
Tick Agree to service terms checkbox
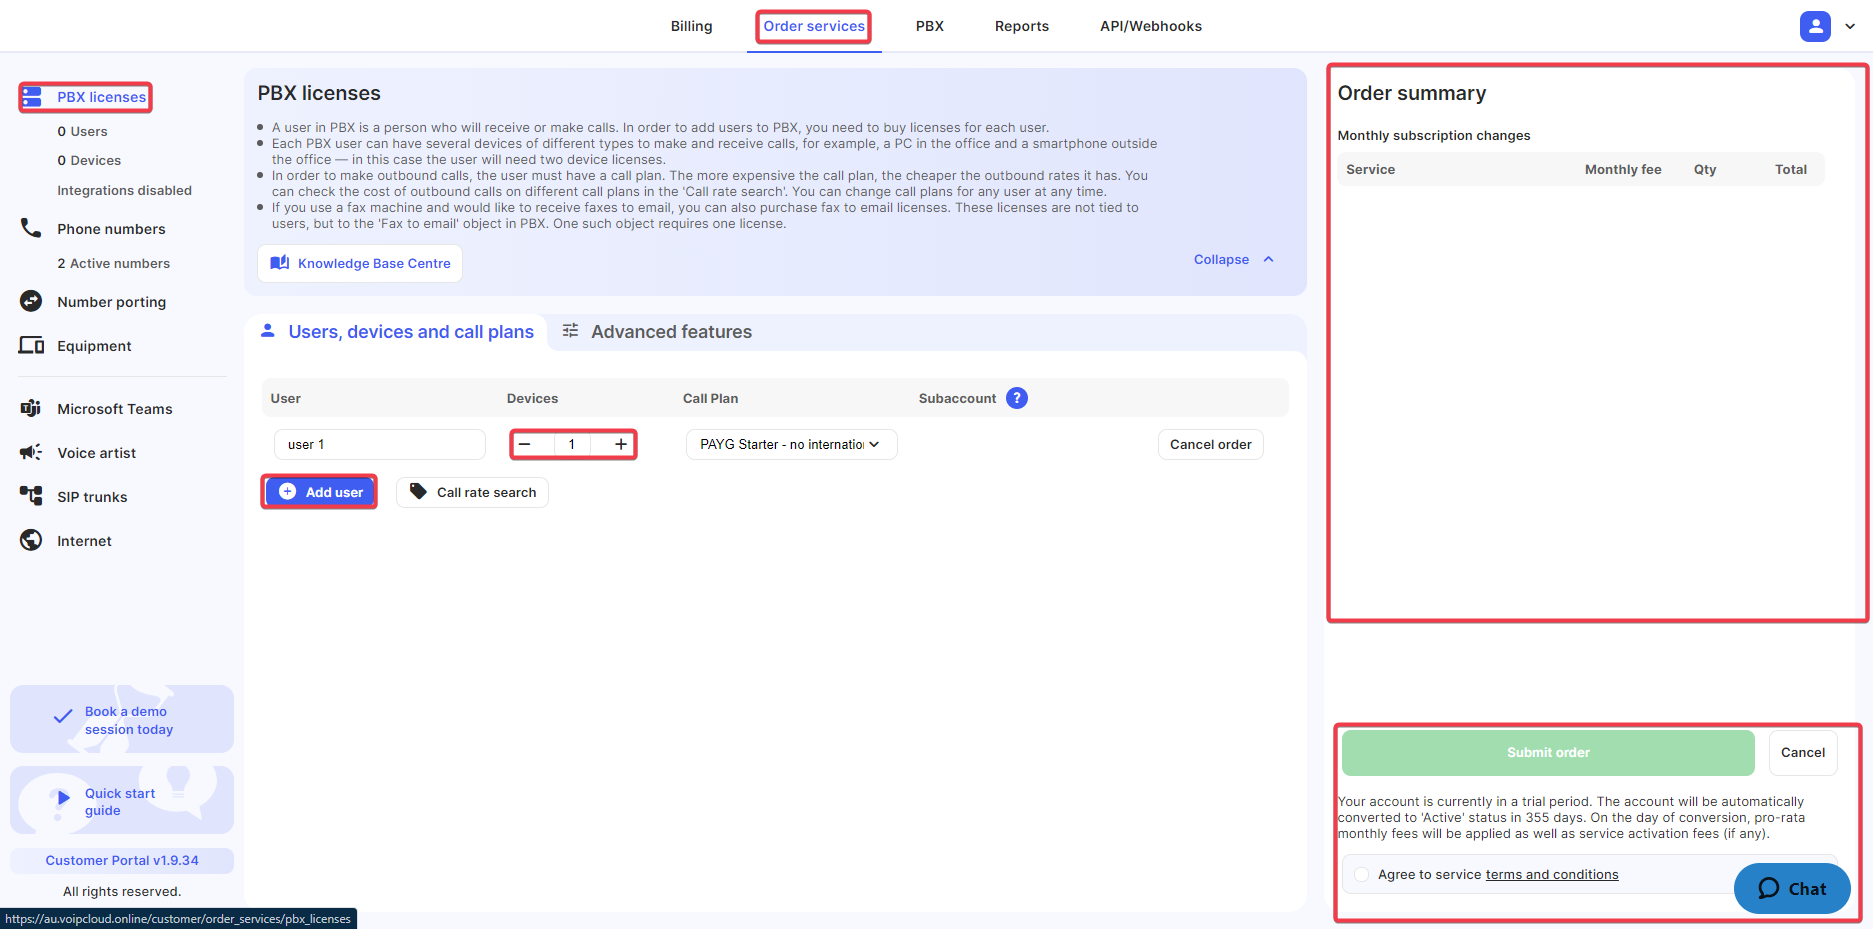pyautogui.click(x=1361, y=875)
